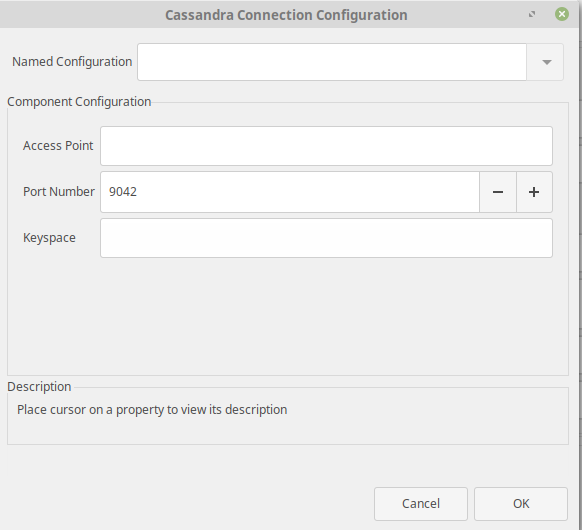The image size is (582, 530).
Task: Close the dialog using the green X icon
Action: click(x=562, y=14)
